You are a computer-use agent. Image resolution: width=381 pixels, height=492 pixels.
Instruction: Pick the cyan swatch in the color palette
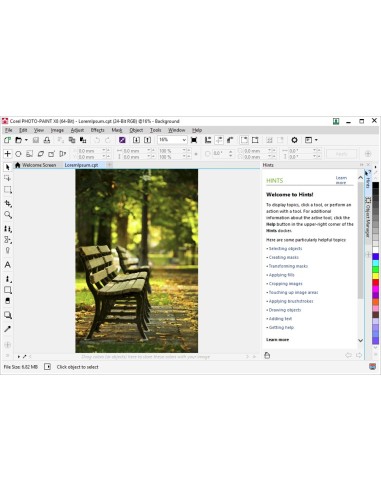376,263
